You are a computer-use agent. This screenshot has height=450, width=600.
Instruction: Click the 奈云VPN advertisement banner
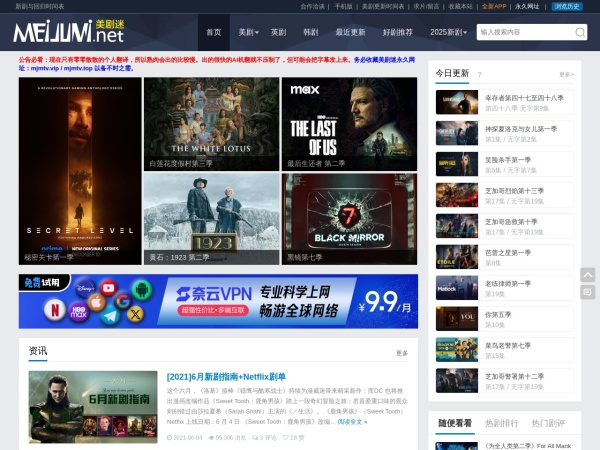(218, 301)
